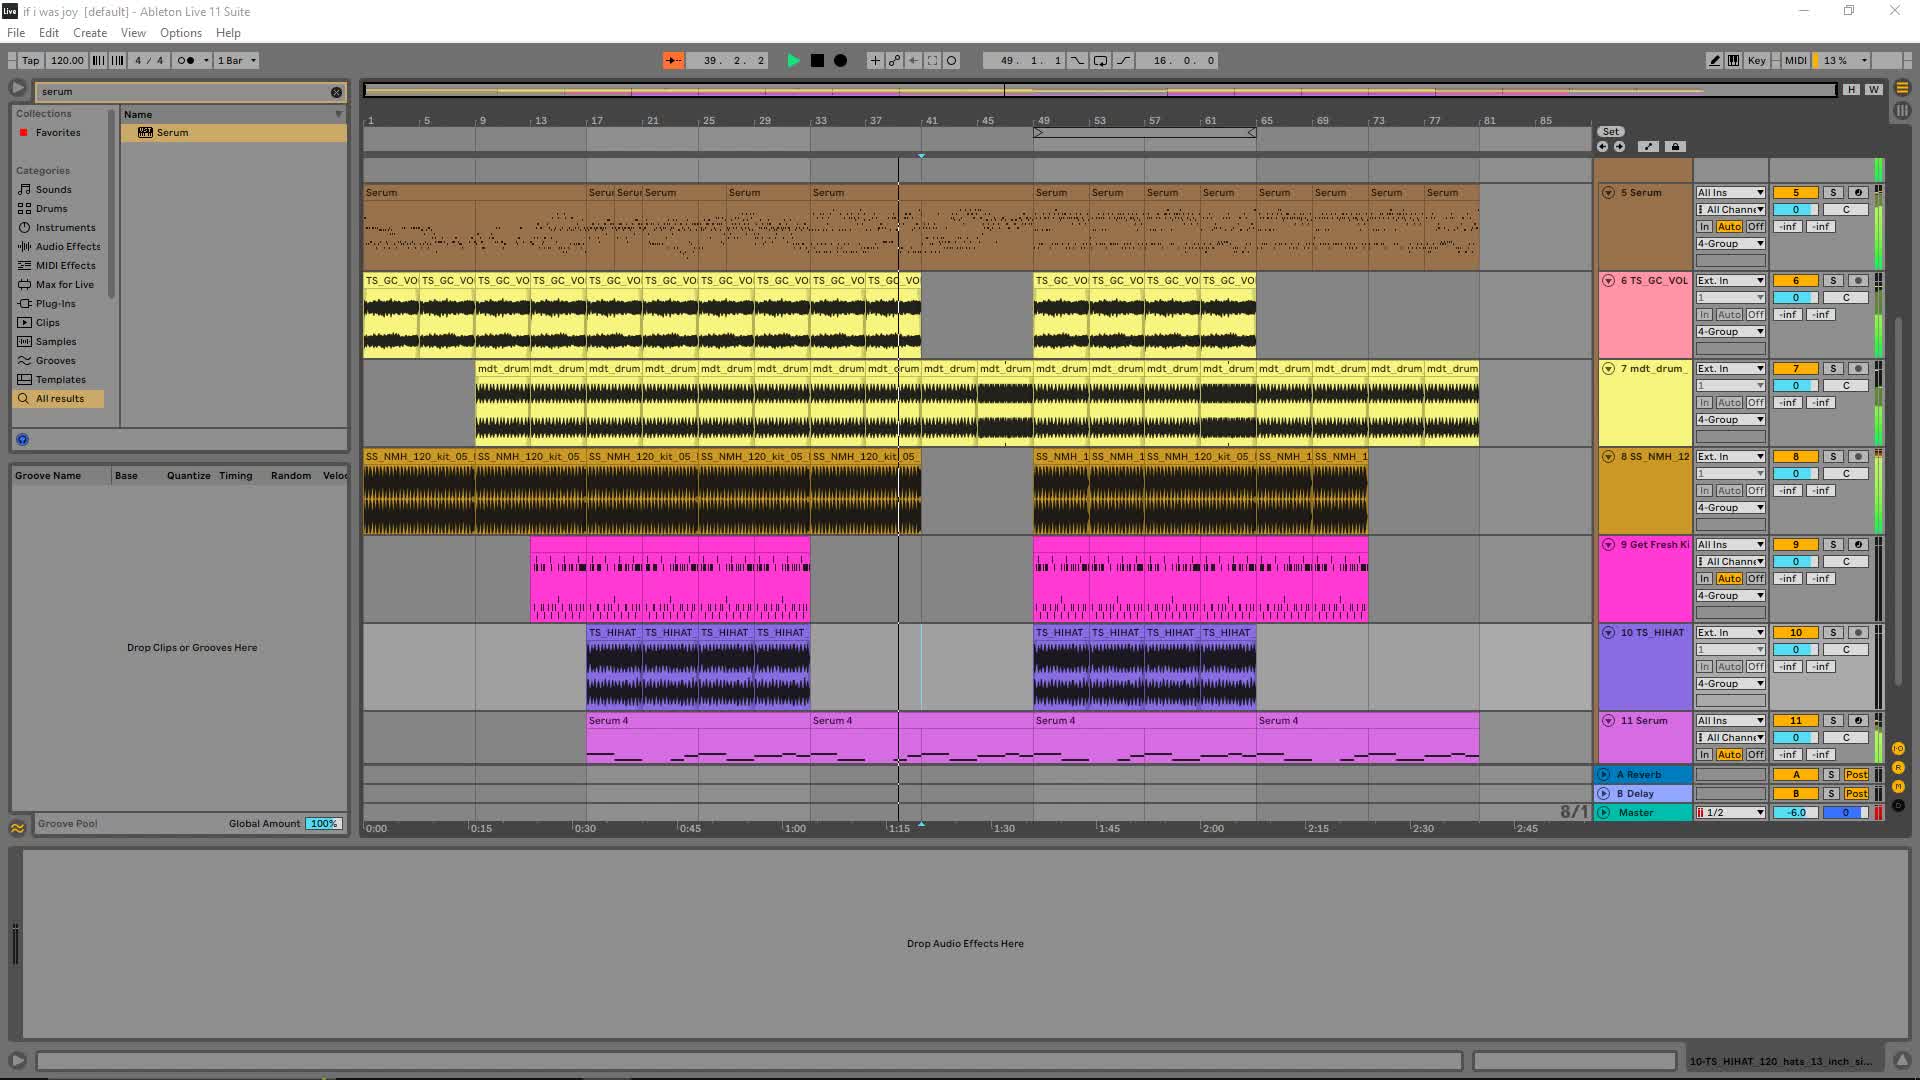
Task: Lock the envelopes with lock icon
Action: tap(1676, 147)
